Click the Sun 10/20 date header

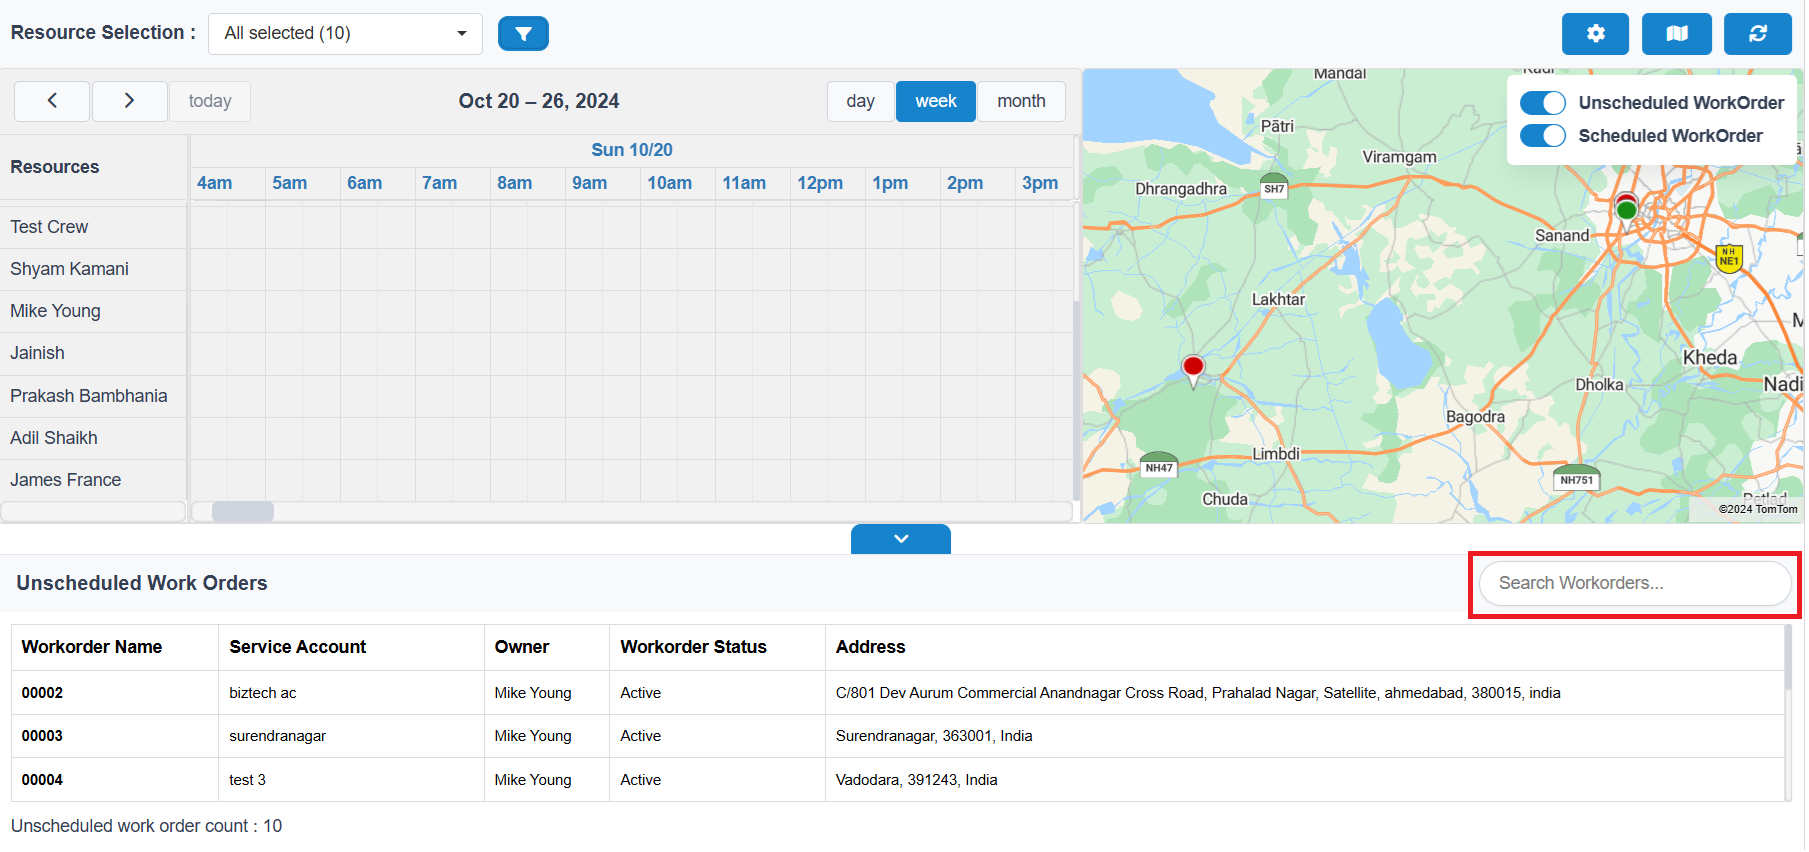(631, 150)
